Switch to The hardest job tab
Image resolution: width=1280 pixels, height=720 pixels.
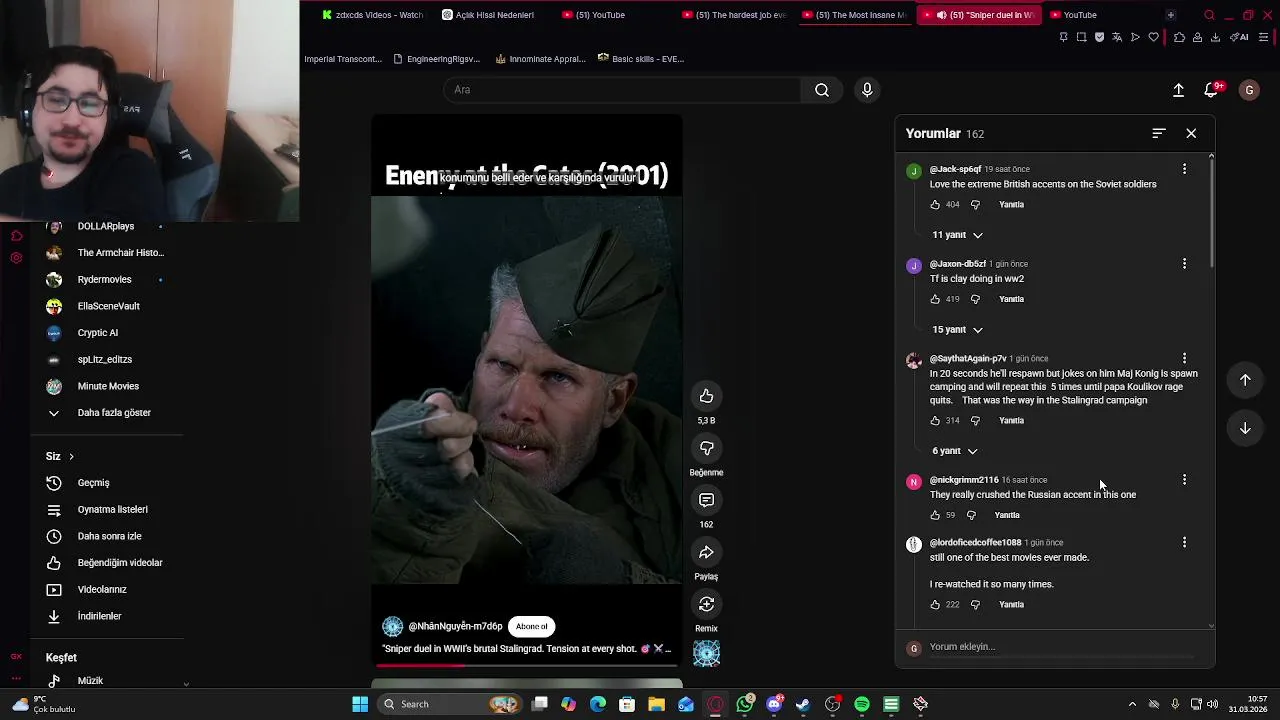point(733,15)
